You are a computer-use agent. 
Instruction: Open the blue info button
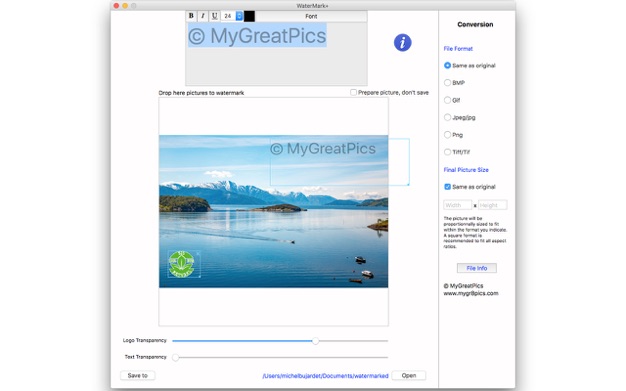402,42
